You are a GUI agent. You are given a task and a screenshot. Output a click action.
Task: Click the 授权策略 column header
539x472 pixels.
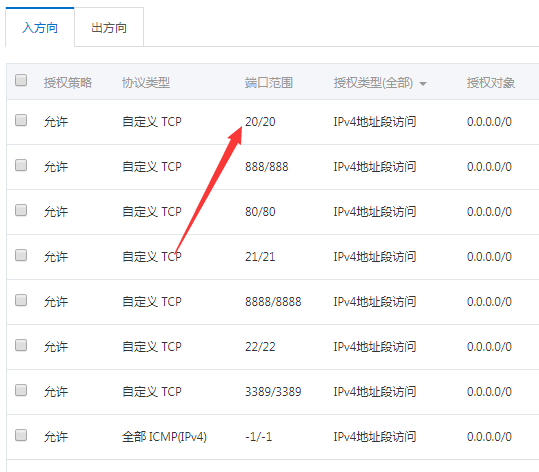68,83
